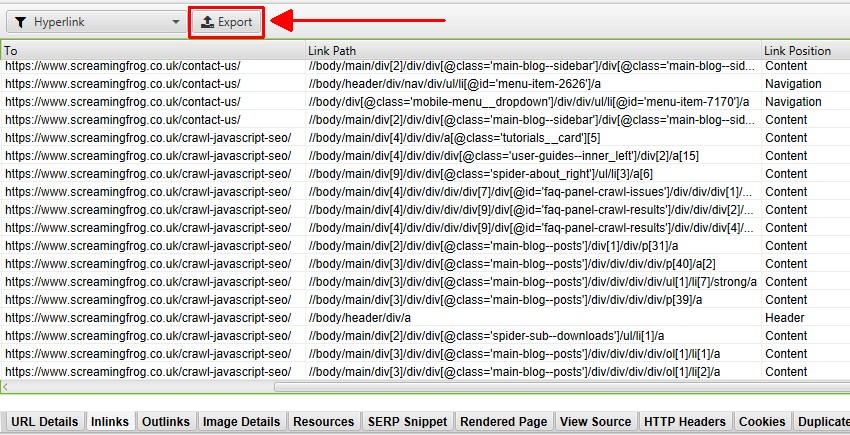Click the horizontal scrollbar thumb
The height and width of the screenshot is (435, 850).
tap(562, 387)
